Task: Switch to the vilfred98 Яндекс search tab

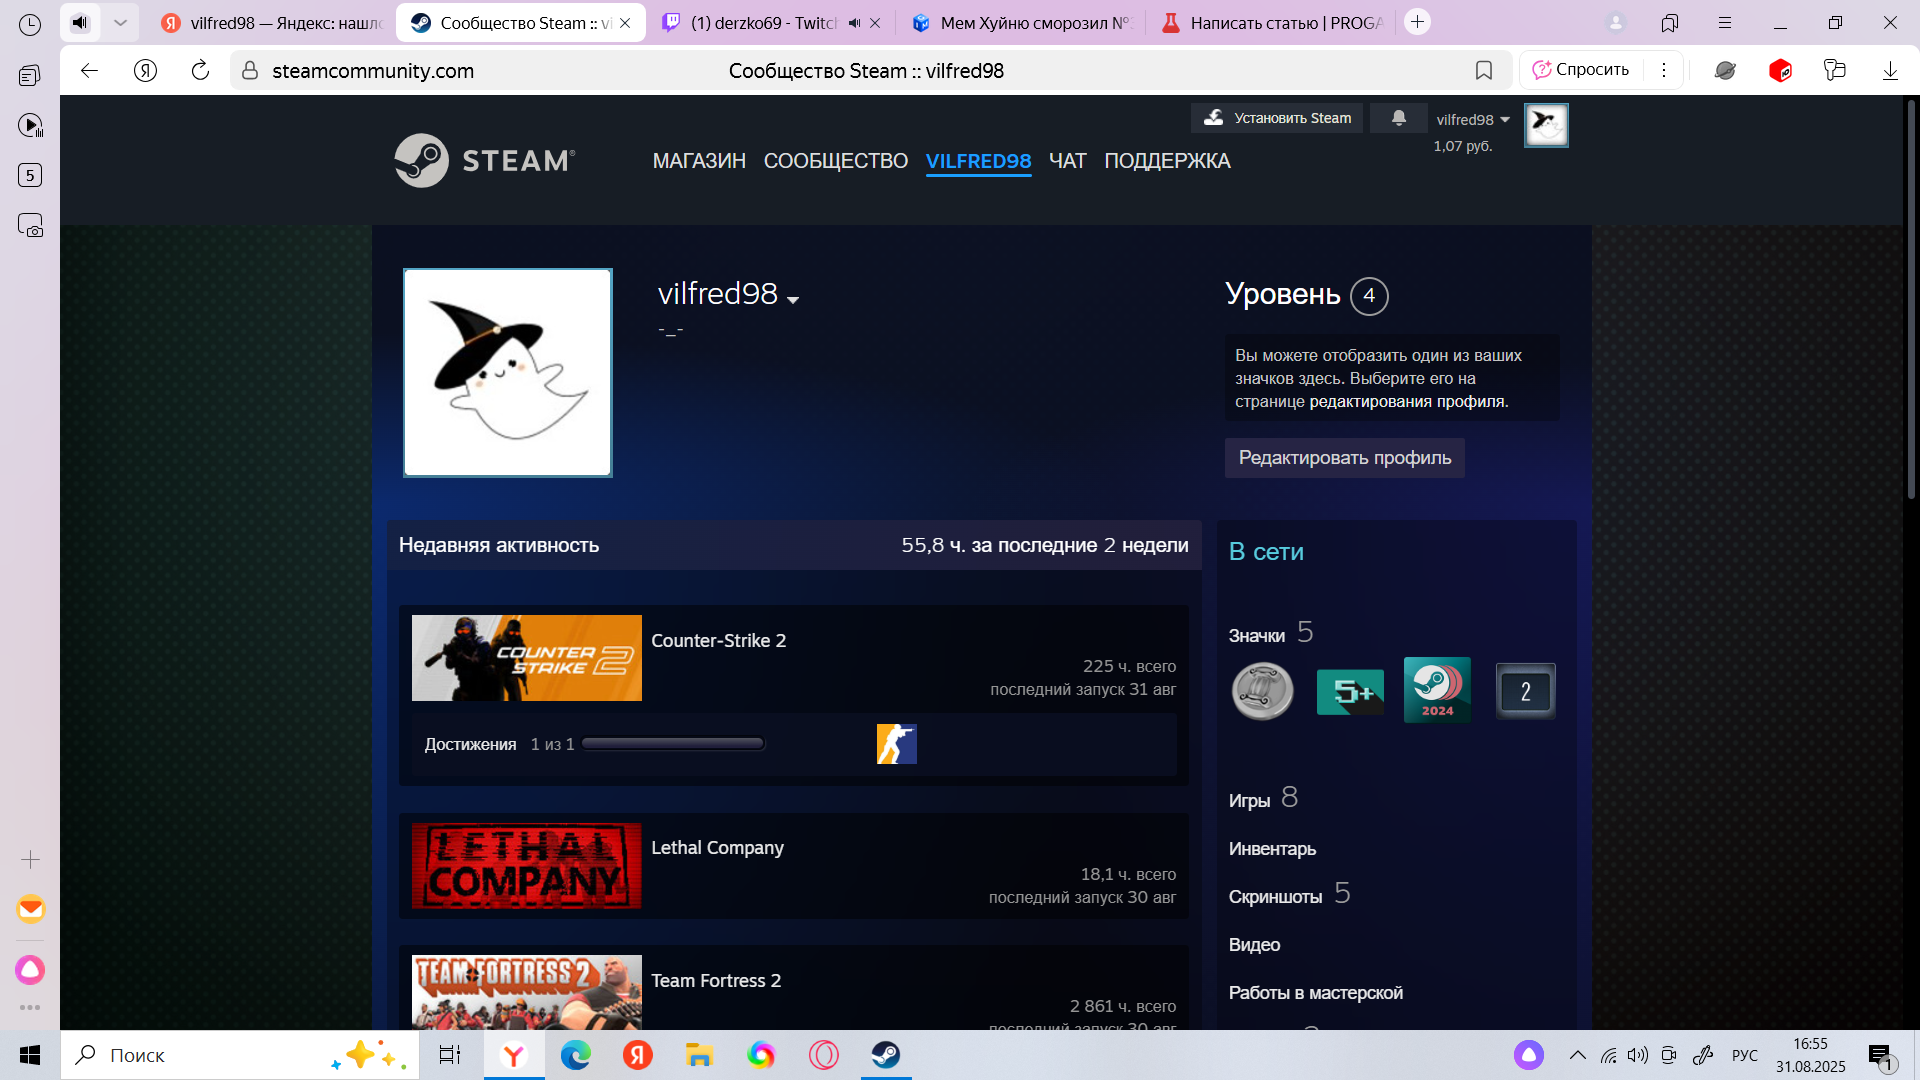Action: 273,23
